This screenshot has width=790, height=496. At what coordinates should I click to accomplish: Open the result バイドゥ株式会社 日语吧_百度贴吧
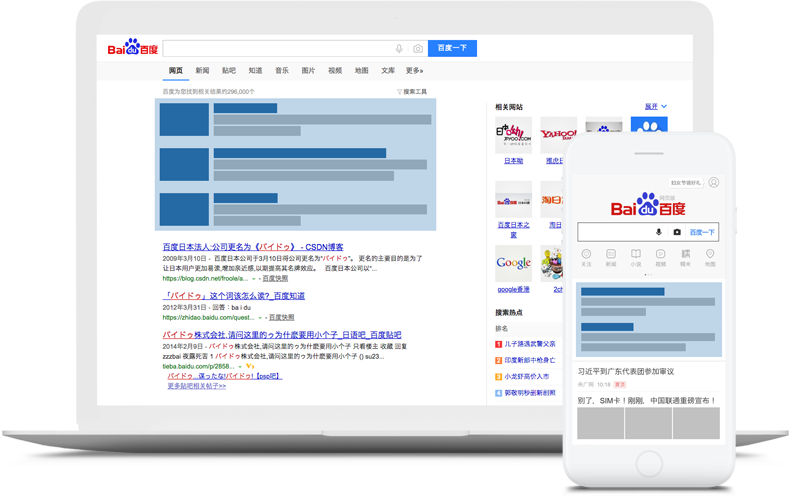pos(282,335)
